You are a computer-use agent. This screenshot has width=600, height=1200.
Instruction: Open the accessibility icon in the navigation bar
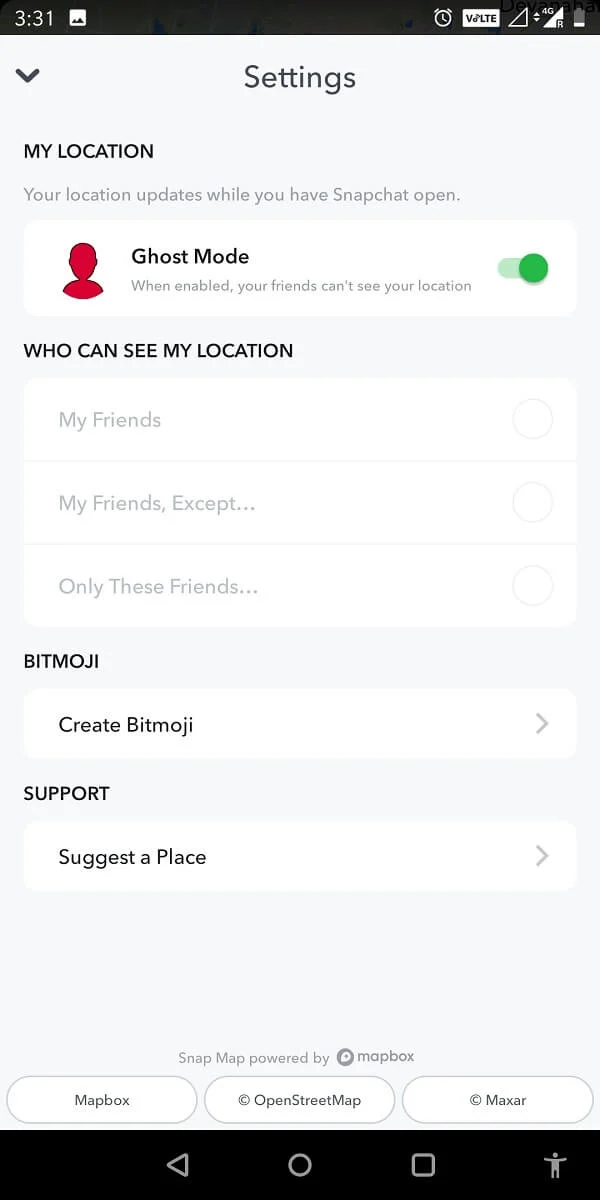point(555,1164)
